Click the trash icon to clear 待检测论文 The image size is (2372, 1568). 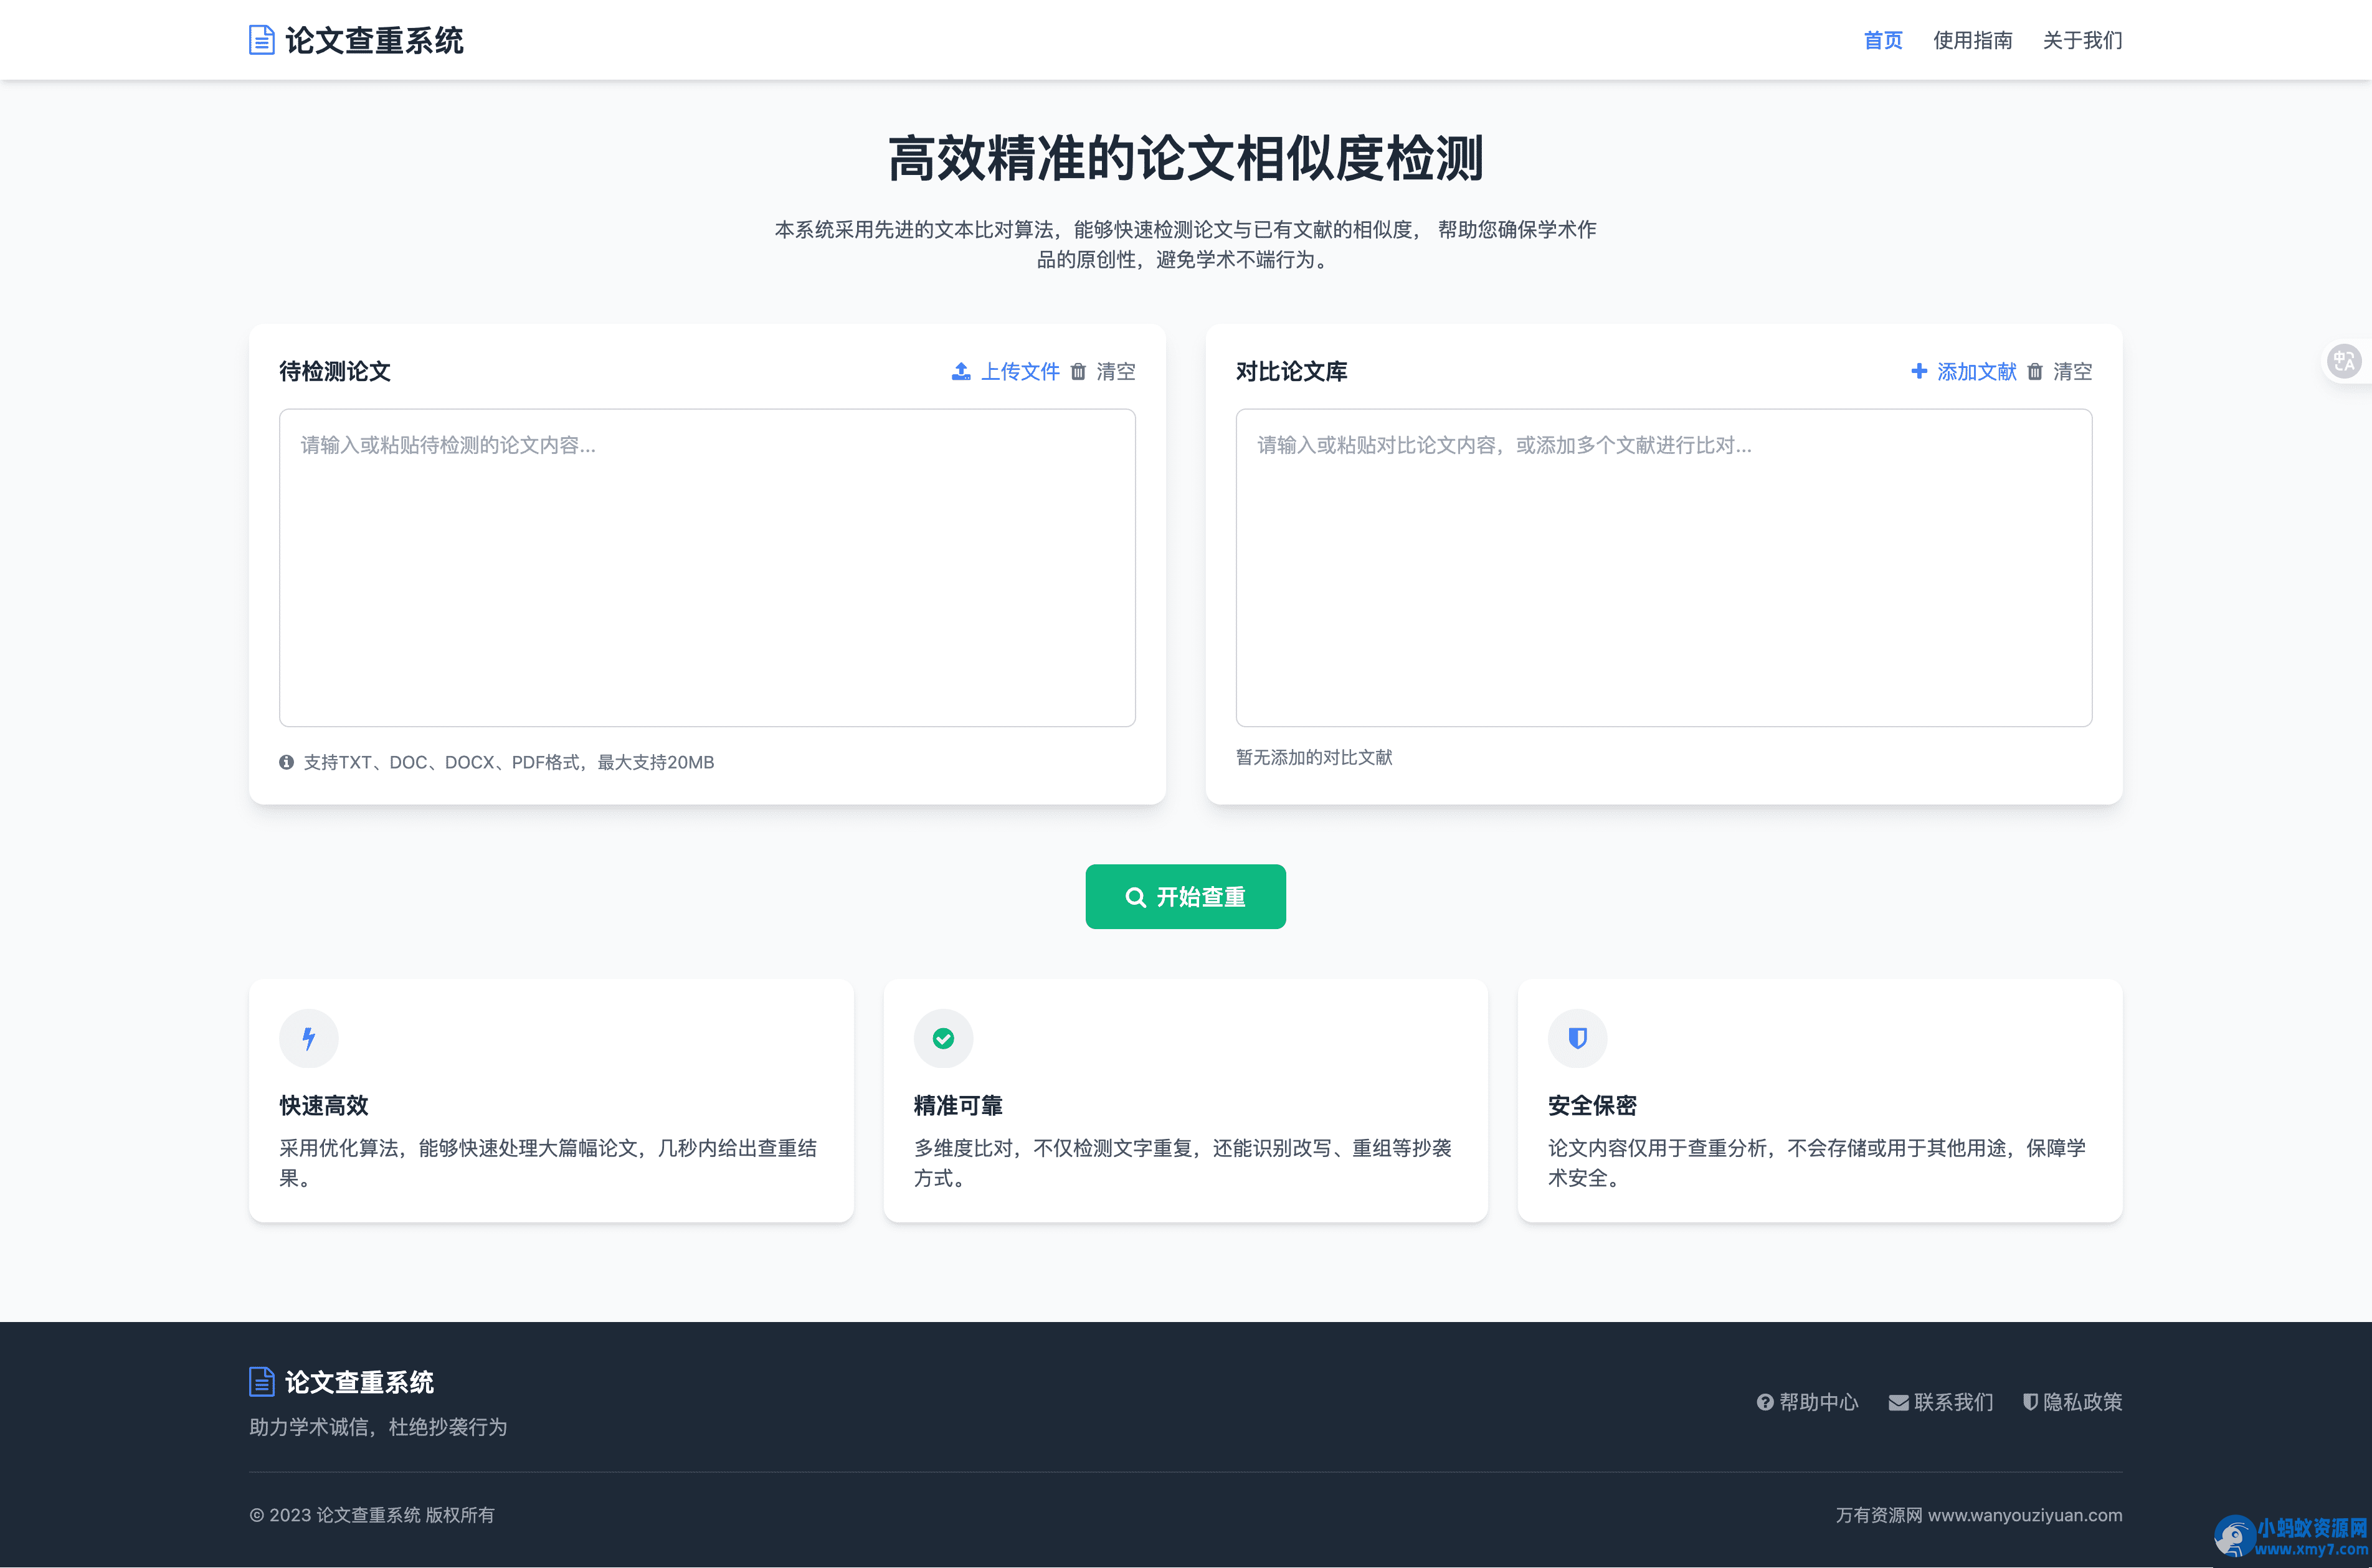tap(1078, 371)
